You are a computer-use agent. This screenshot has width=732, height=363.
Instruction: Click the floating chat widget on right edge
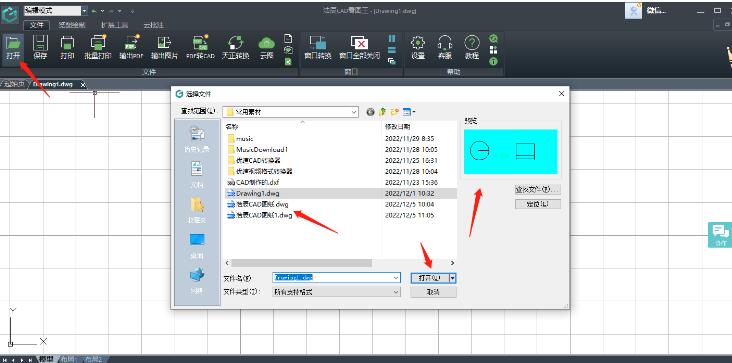tap(720, 235)
